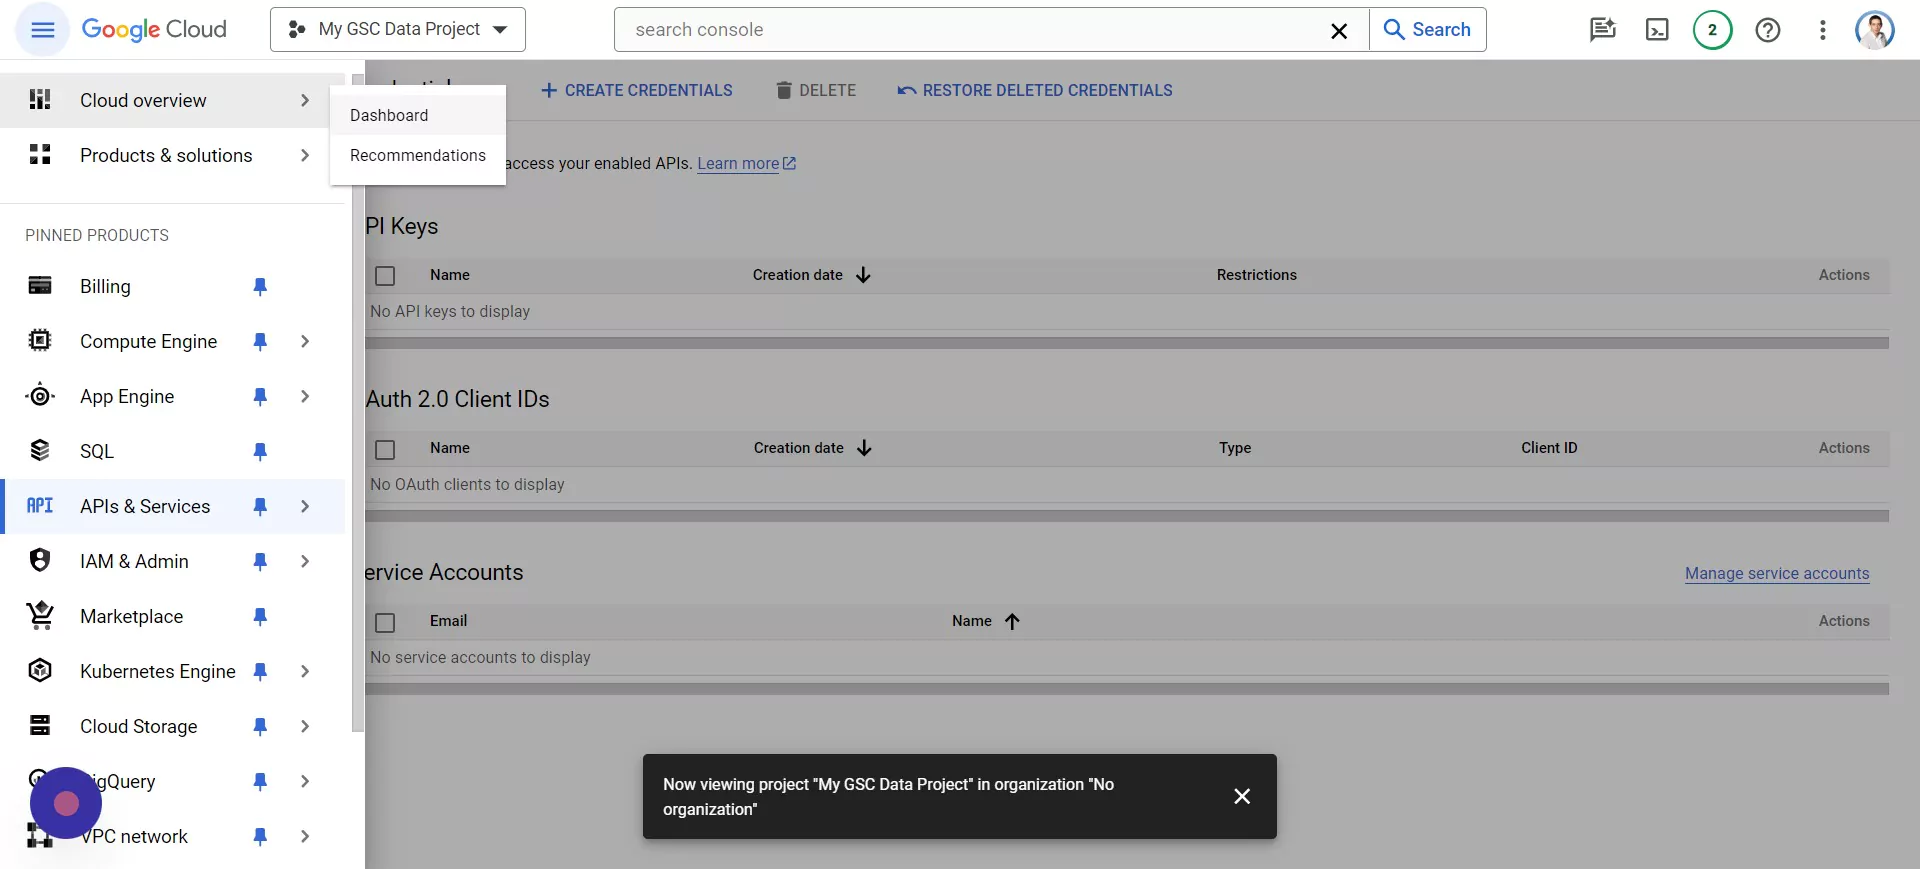Unpin Kubernetes Engine
Image resolution: width=1920 pixels, height=869 pixels.
[260, 672]
